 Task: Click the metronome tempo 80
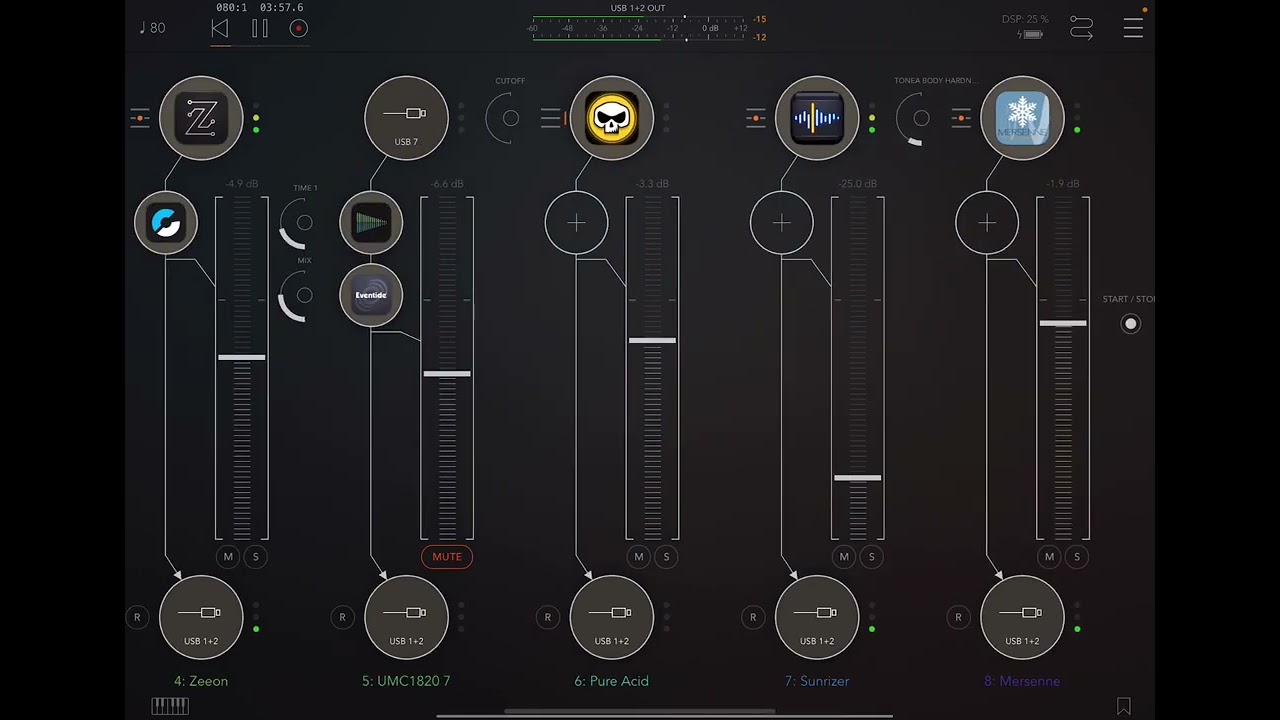pos(153,28)
